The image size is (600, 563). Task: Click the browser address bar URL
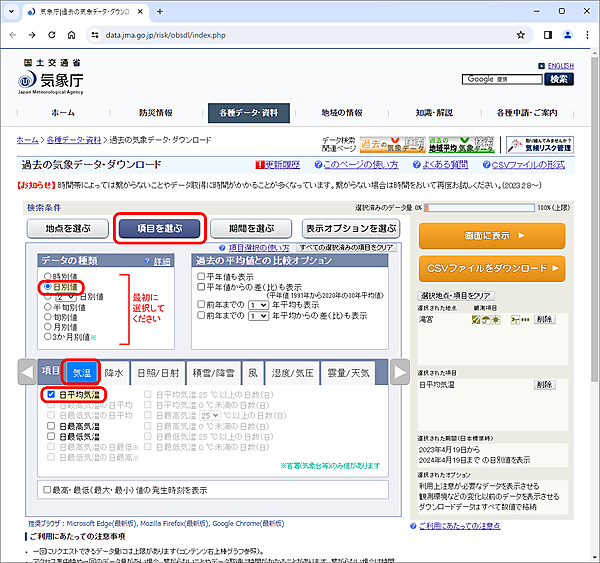(x=165, y=35)
